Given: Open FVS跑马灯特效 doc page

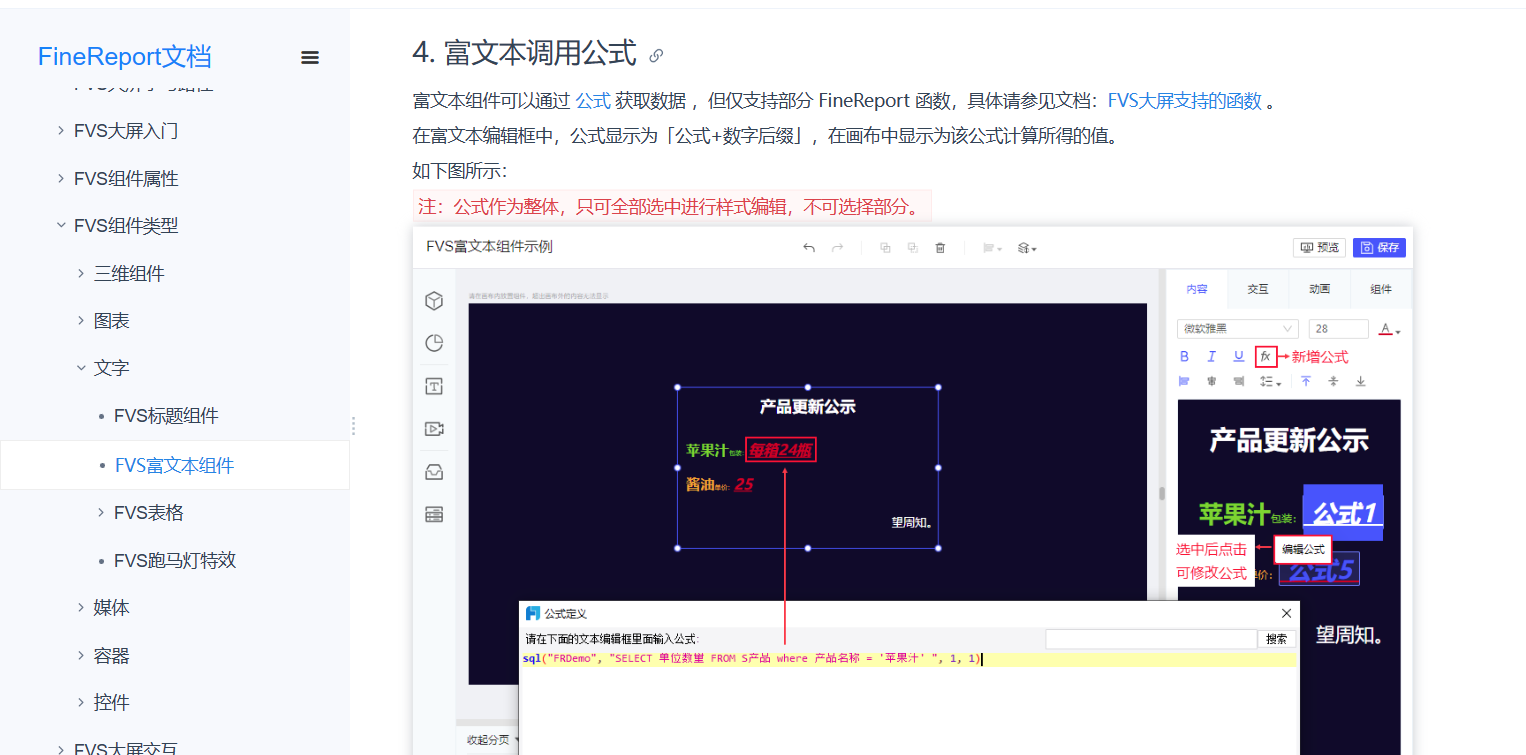Looking at the screenshot, I should [x=175, y=560].
